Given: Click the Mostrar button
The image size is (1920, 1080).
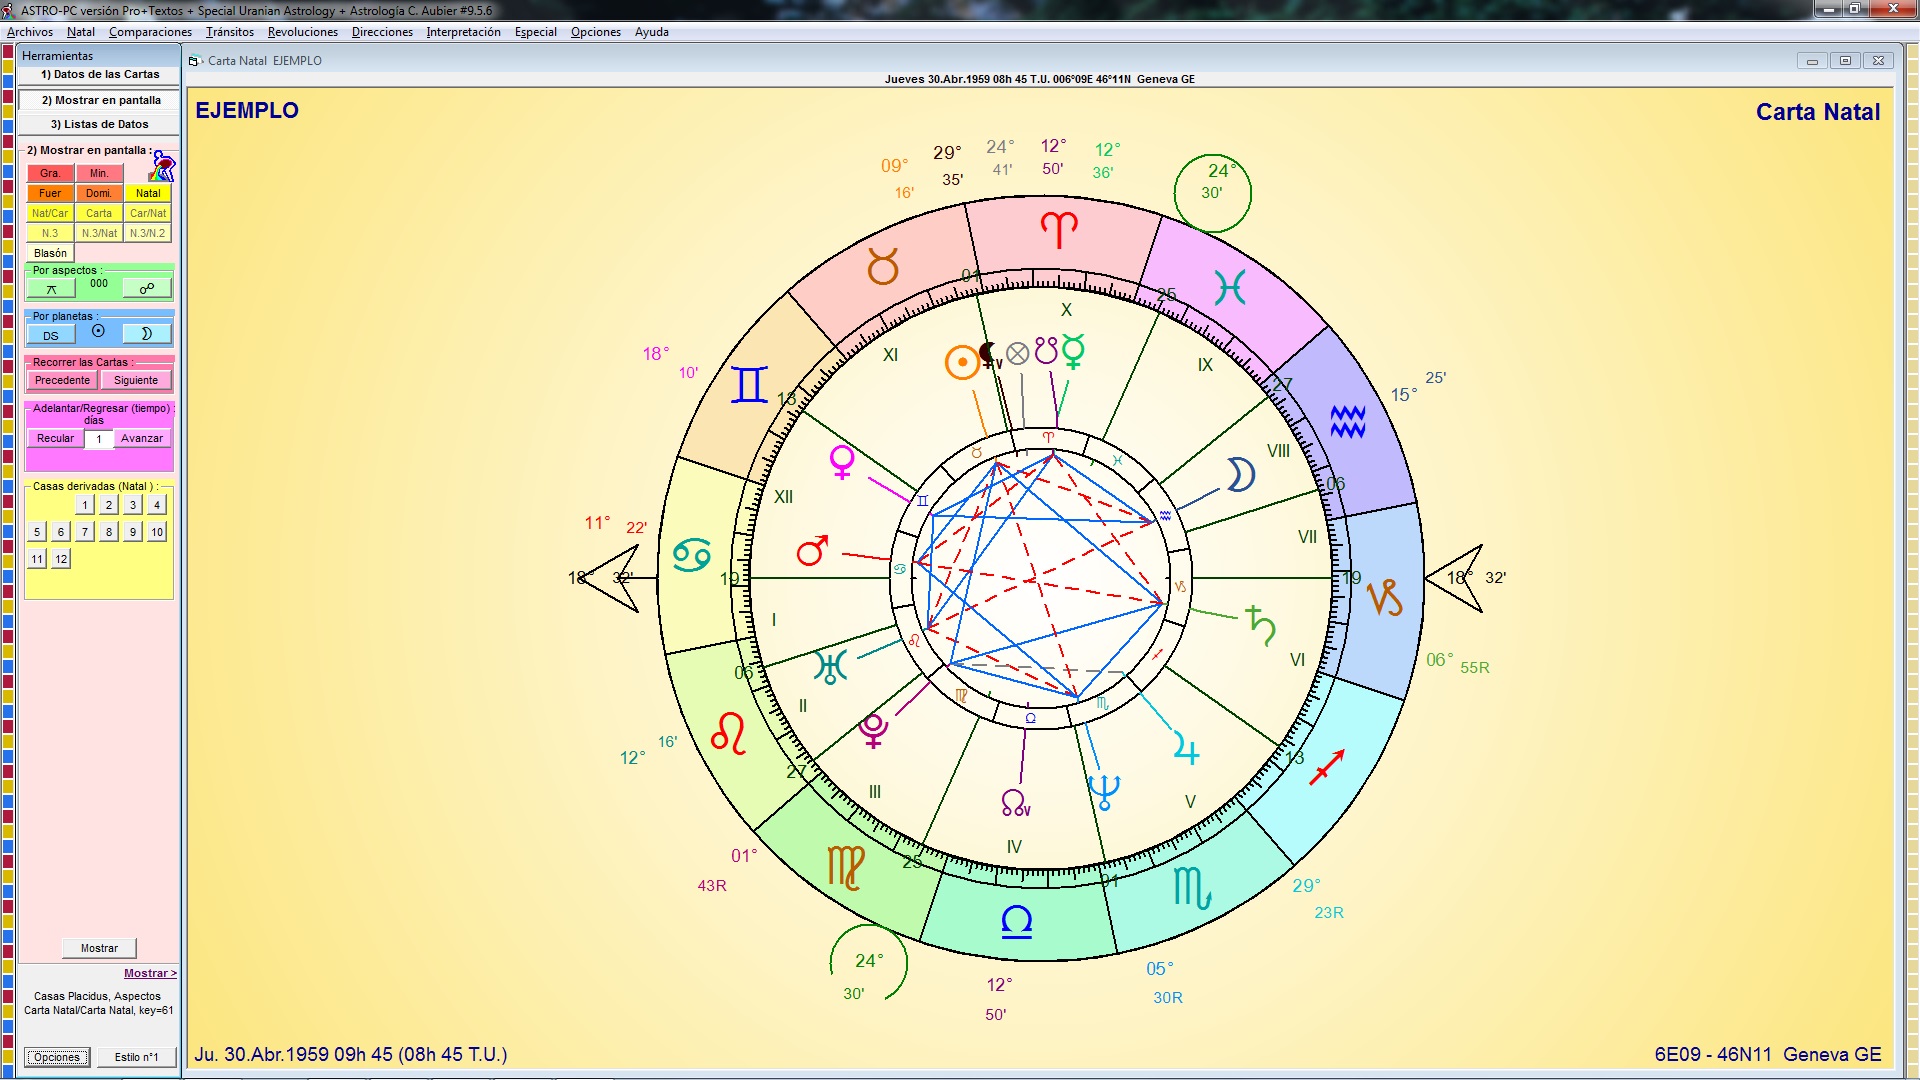Looking at the screenshot, I should tap(99, 948).
